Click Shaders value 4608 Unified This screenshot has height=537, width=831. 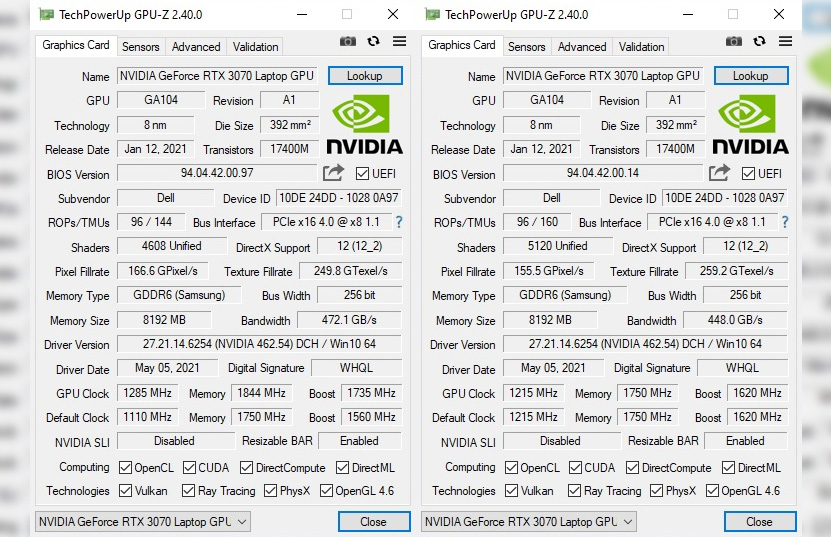coord(172,246)
